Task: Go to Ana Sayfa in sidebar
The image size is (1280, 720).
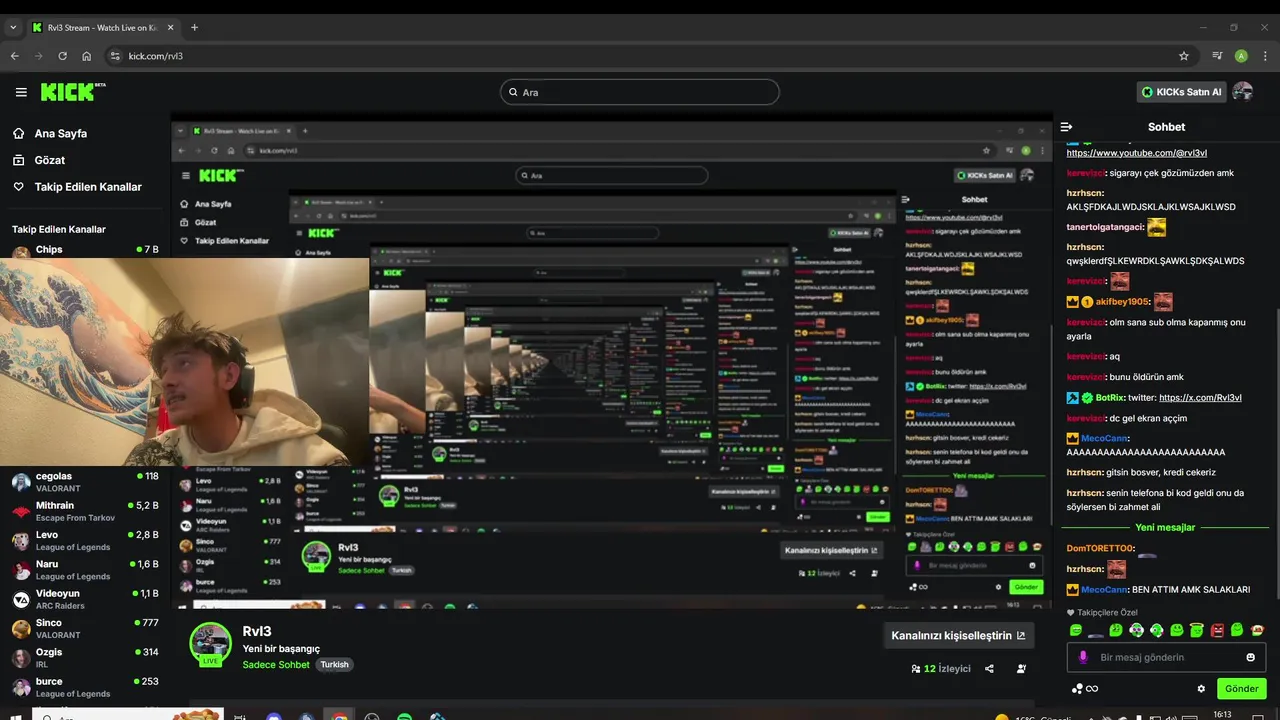Action: [x=60, y=133]
